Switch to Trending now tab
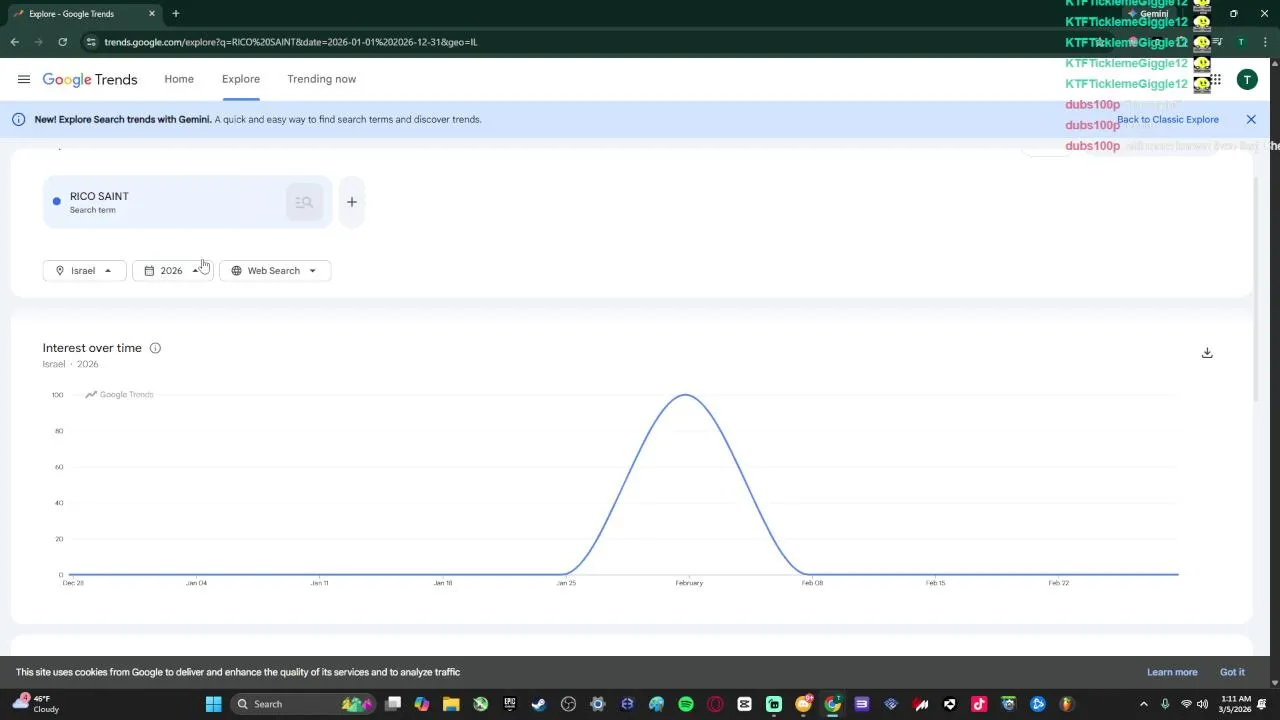This screenshot has height=720, width=1280. [321, 79]
